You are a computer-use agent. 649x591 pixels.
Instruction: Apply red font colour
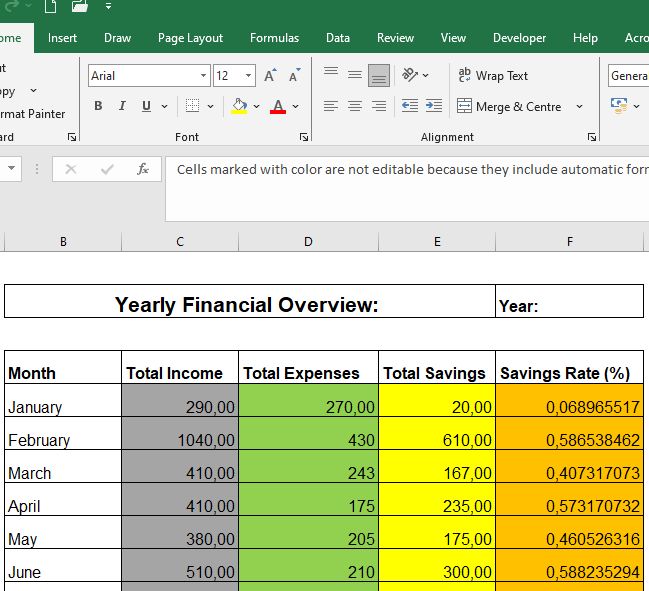[278, 106]
